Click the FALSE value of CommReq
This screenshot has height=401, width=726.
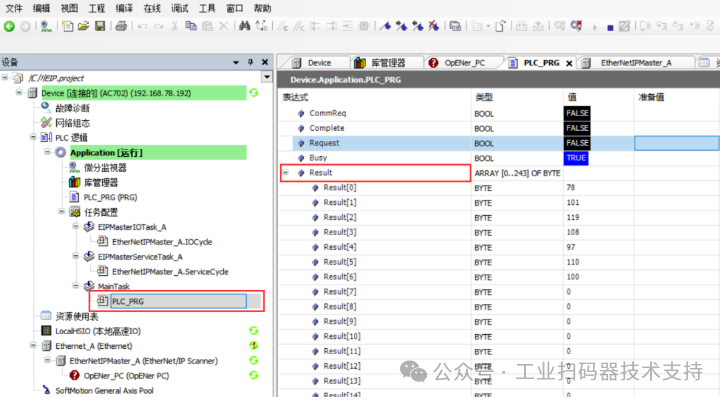577,113
